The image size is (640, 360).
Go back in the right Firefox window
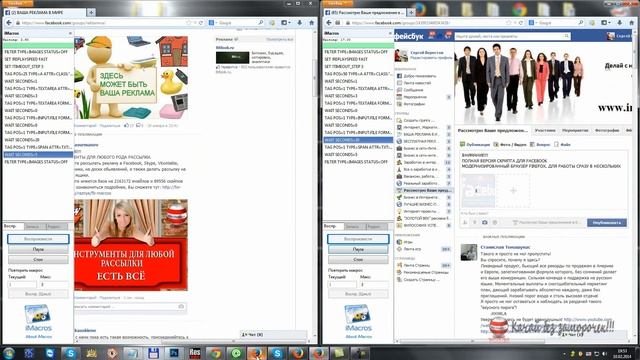coord(329,23)
